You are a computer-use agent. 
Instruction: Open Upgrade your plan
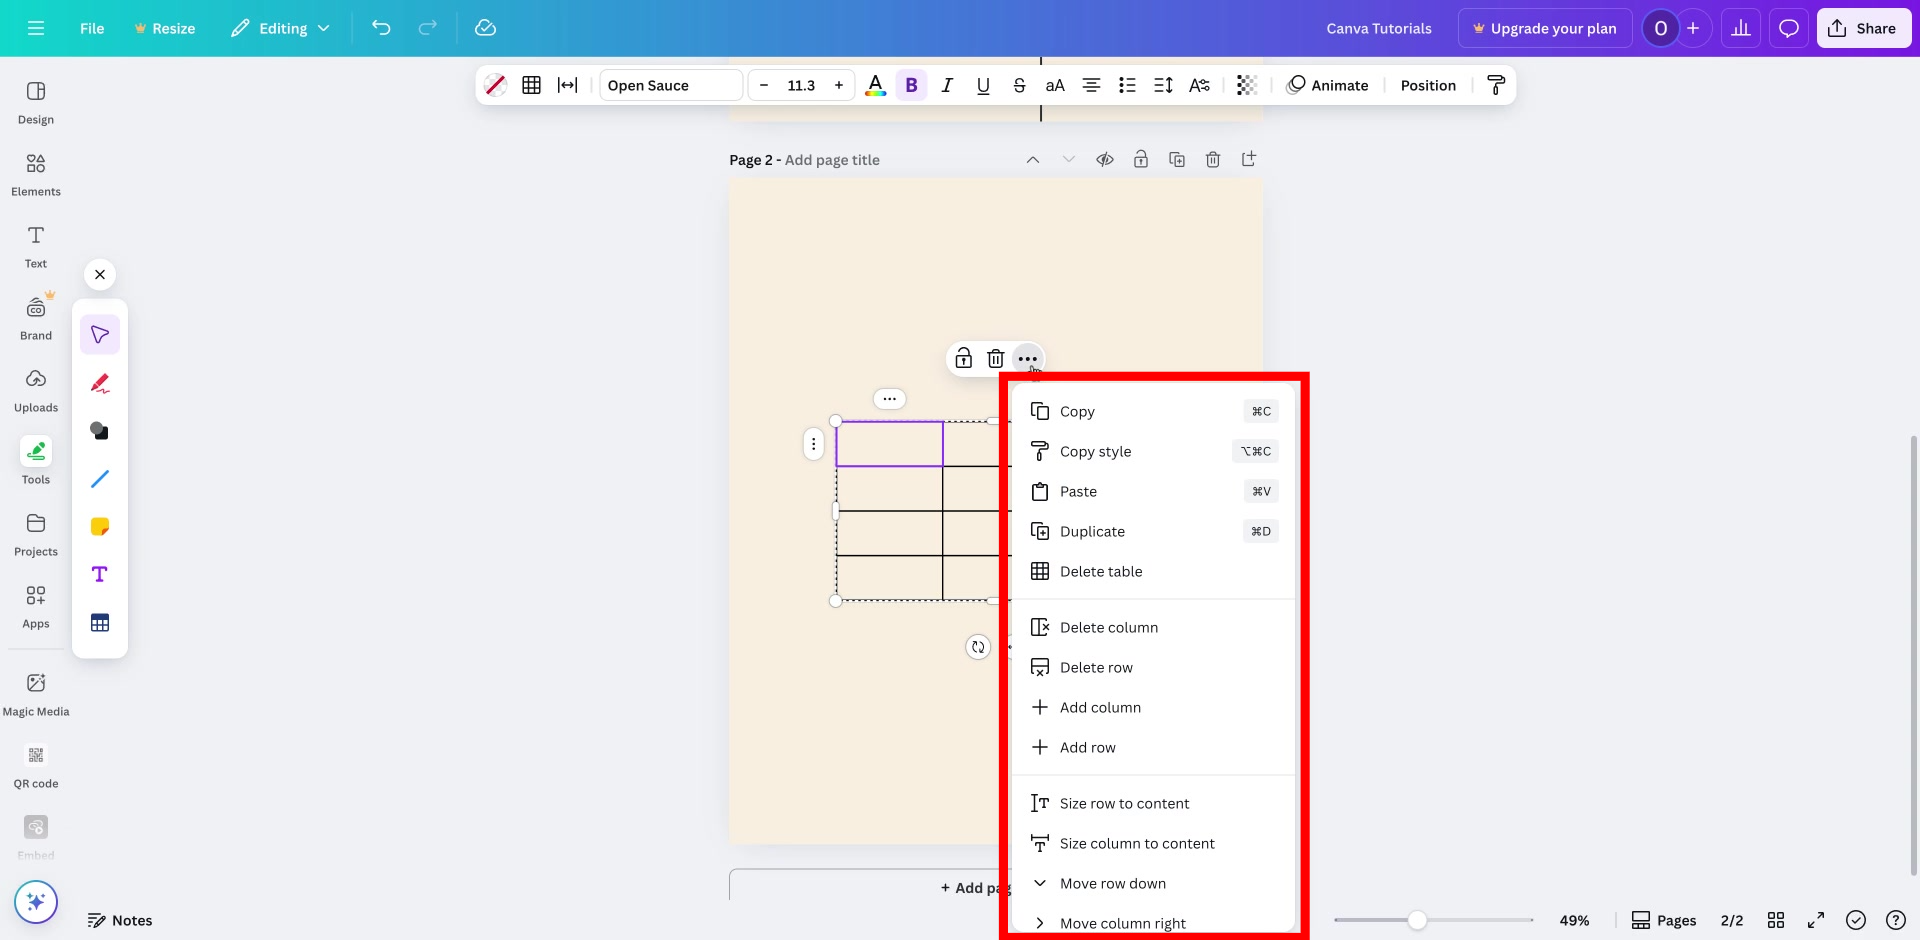(x=1544, y=27)
